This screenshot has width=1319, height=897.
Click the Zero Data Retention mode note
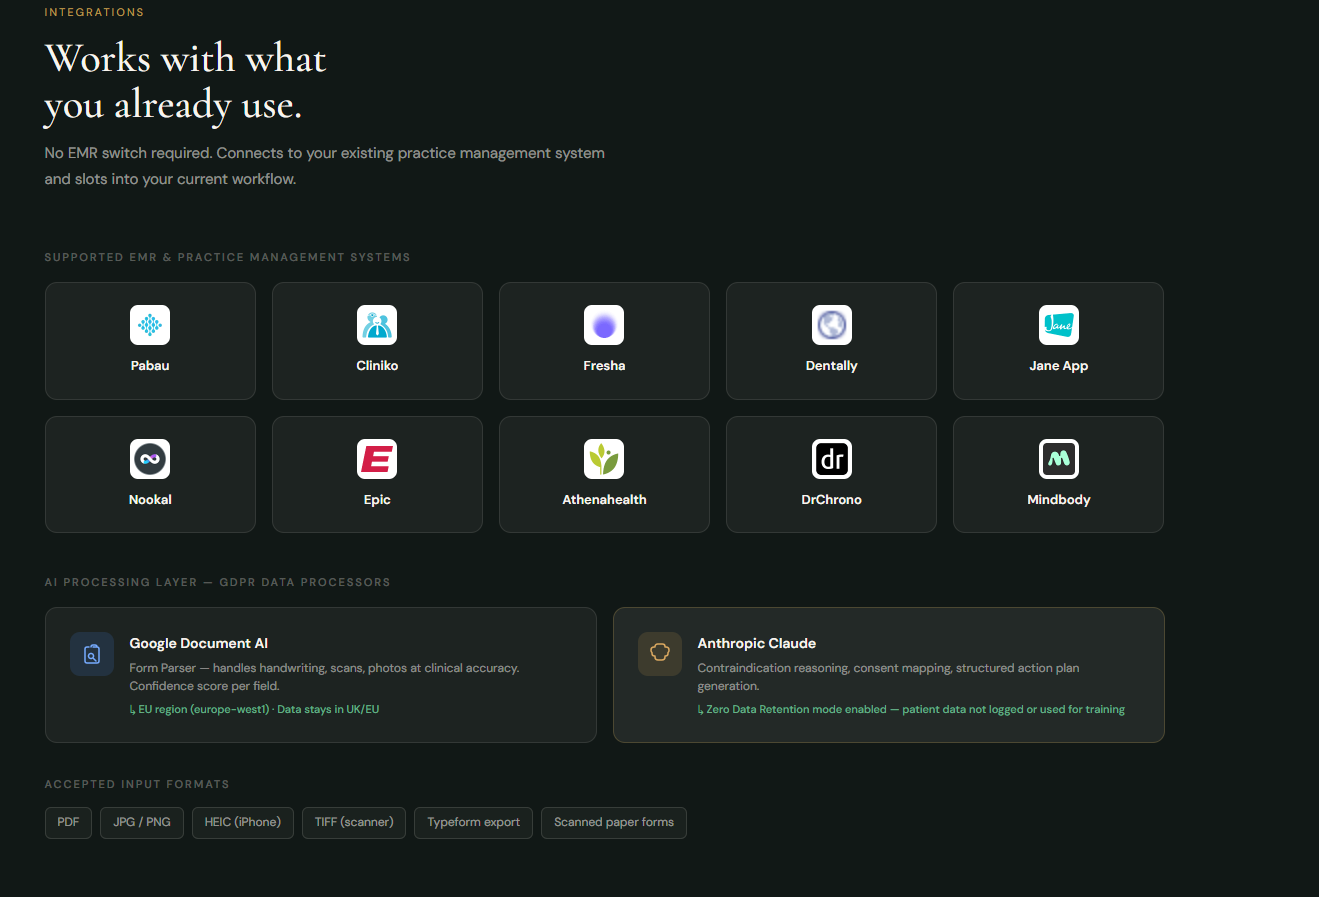[x=911, y=709]
